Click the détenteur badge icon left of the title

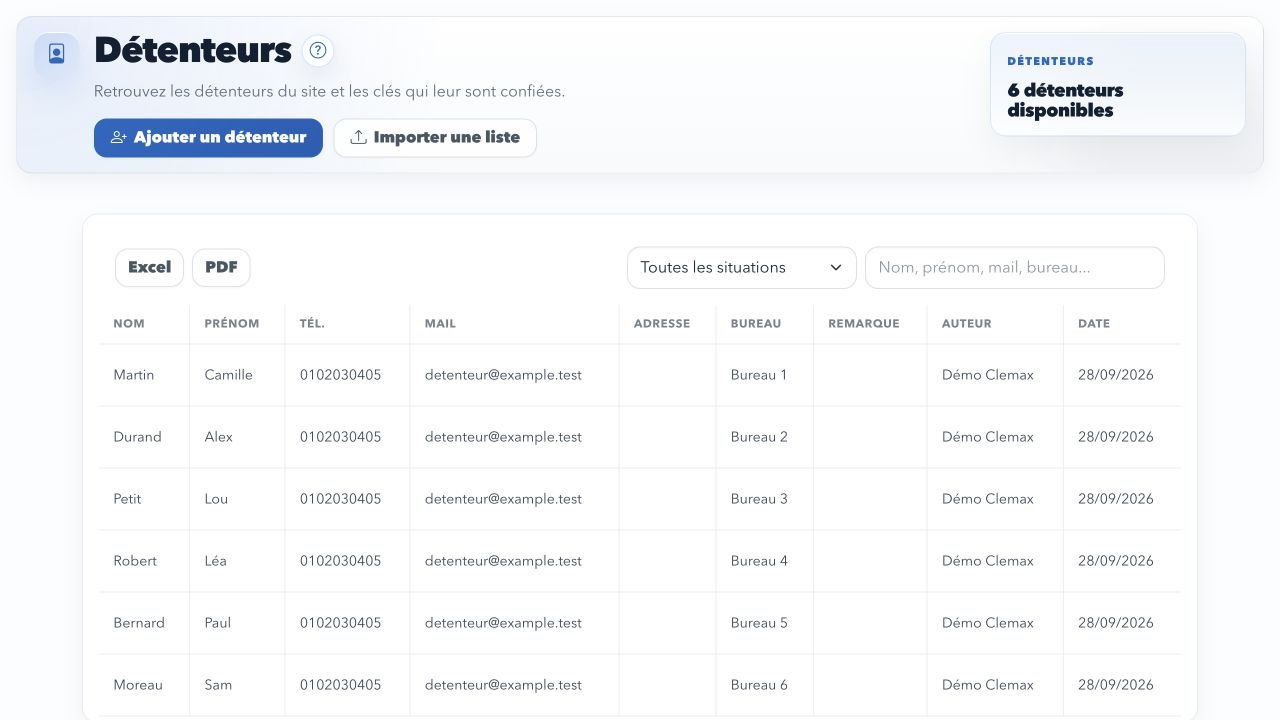[57, 53]
